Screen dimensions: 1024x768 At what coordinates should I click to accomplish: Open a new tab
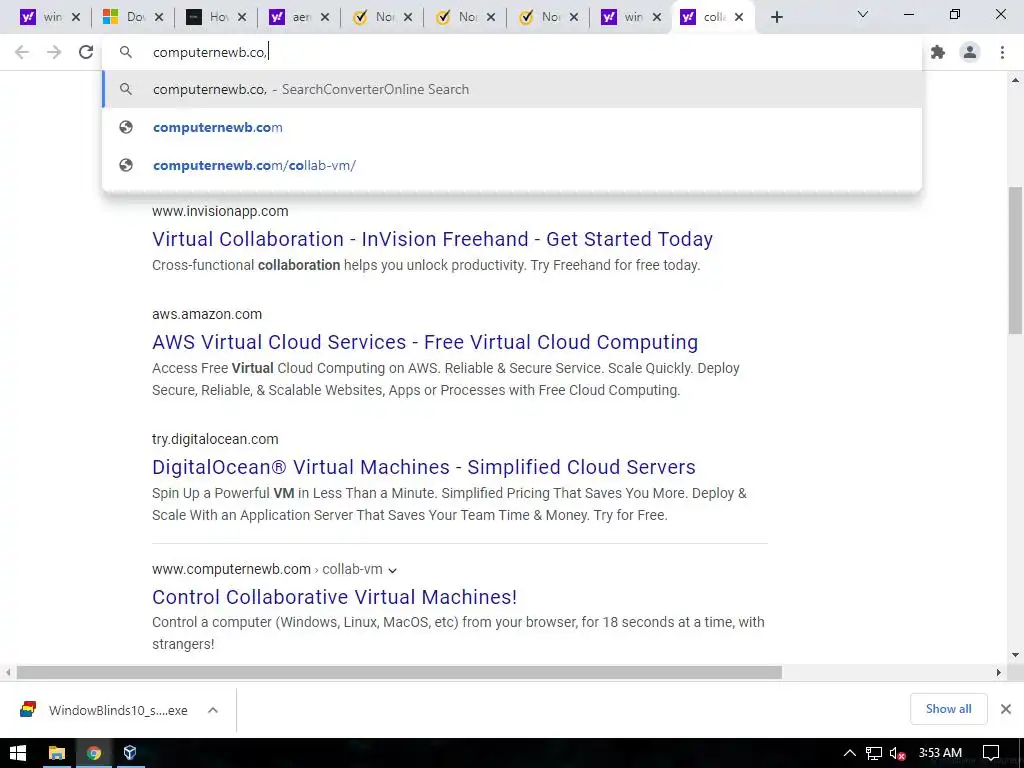pyautogui.click(x=776, y=18)
